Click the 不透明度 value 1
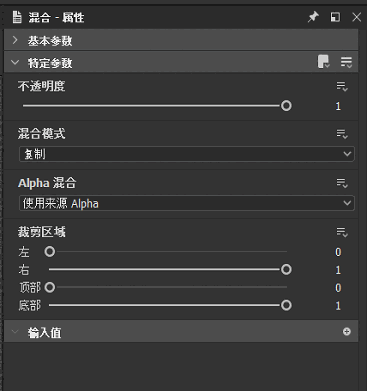This screenshot has height=391, width=367. tap(338, 106)
